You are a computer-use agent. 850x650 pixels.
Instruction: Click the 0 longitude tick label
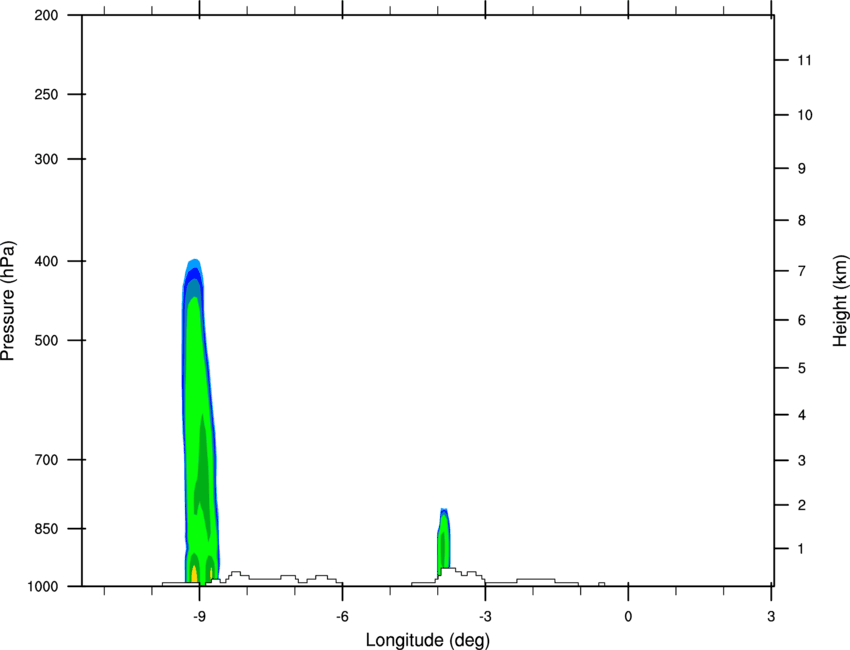coord(628,617)
